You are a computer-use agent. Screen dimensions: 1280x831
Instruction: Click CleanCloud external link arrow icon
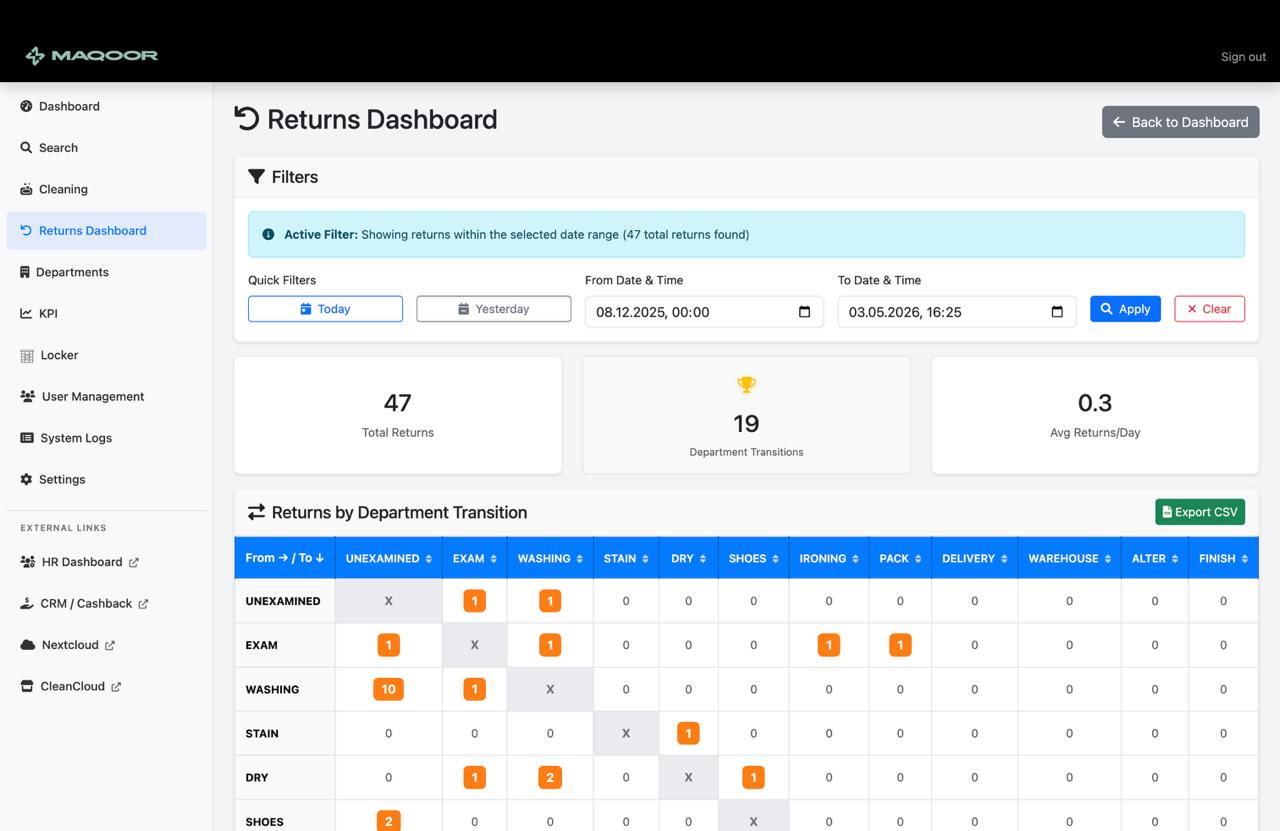click(116, 687)
